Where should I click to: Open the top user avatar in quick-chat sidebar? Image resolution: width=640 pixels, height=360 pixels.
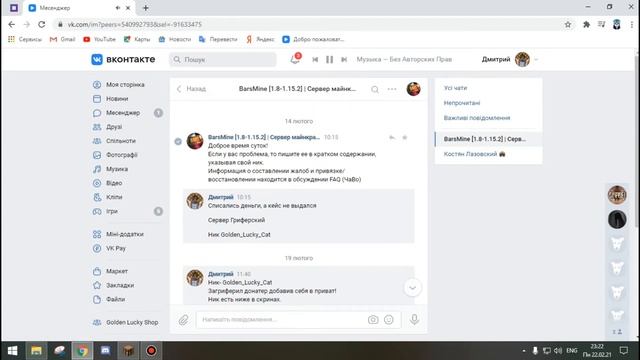click(617, 195)
